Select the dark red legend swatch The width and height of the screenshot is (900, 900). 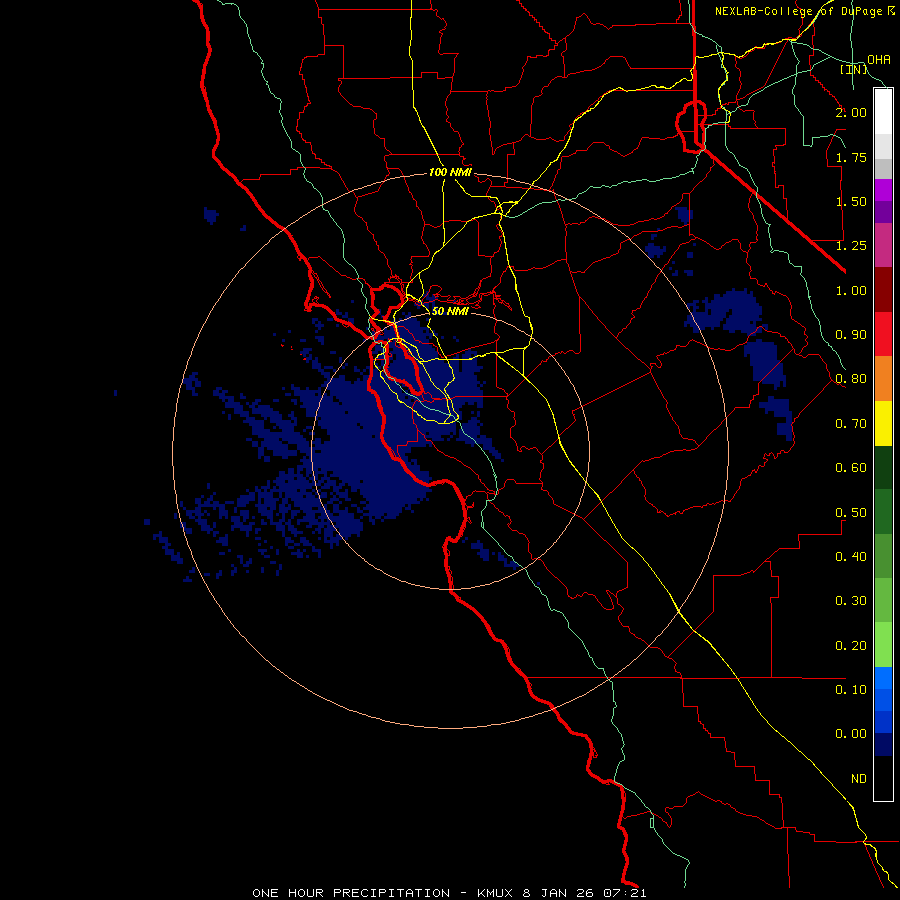(x=883, y=290)
